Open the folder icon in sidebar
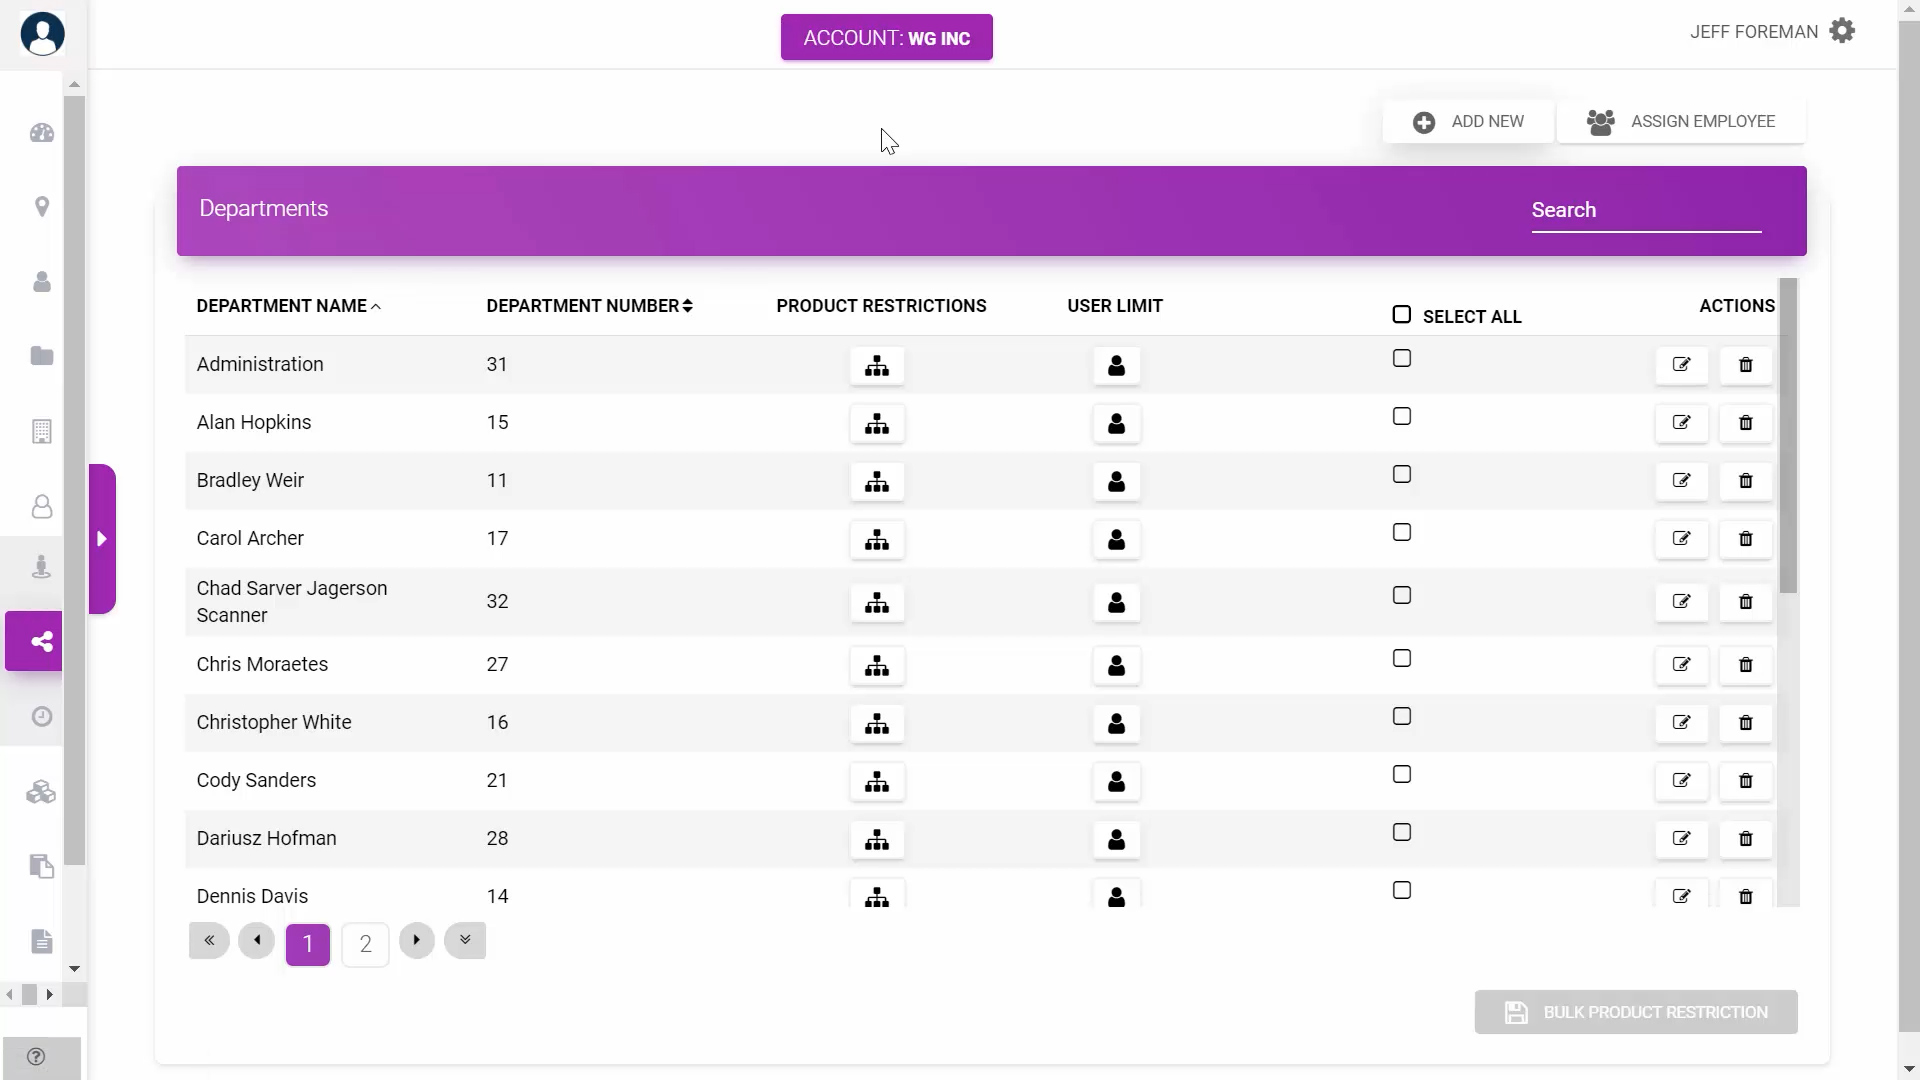The image size is (1920, 1080). pyautogui.click(x=42, y=356)
